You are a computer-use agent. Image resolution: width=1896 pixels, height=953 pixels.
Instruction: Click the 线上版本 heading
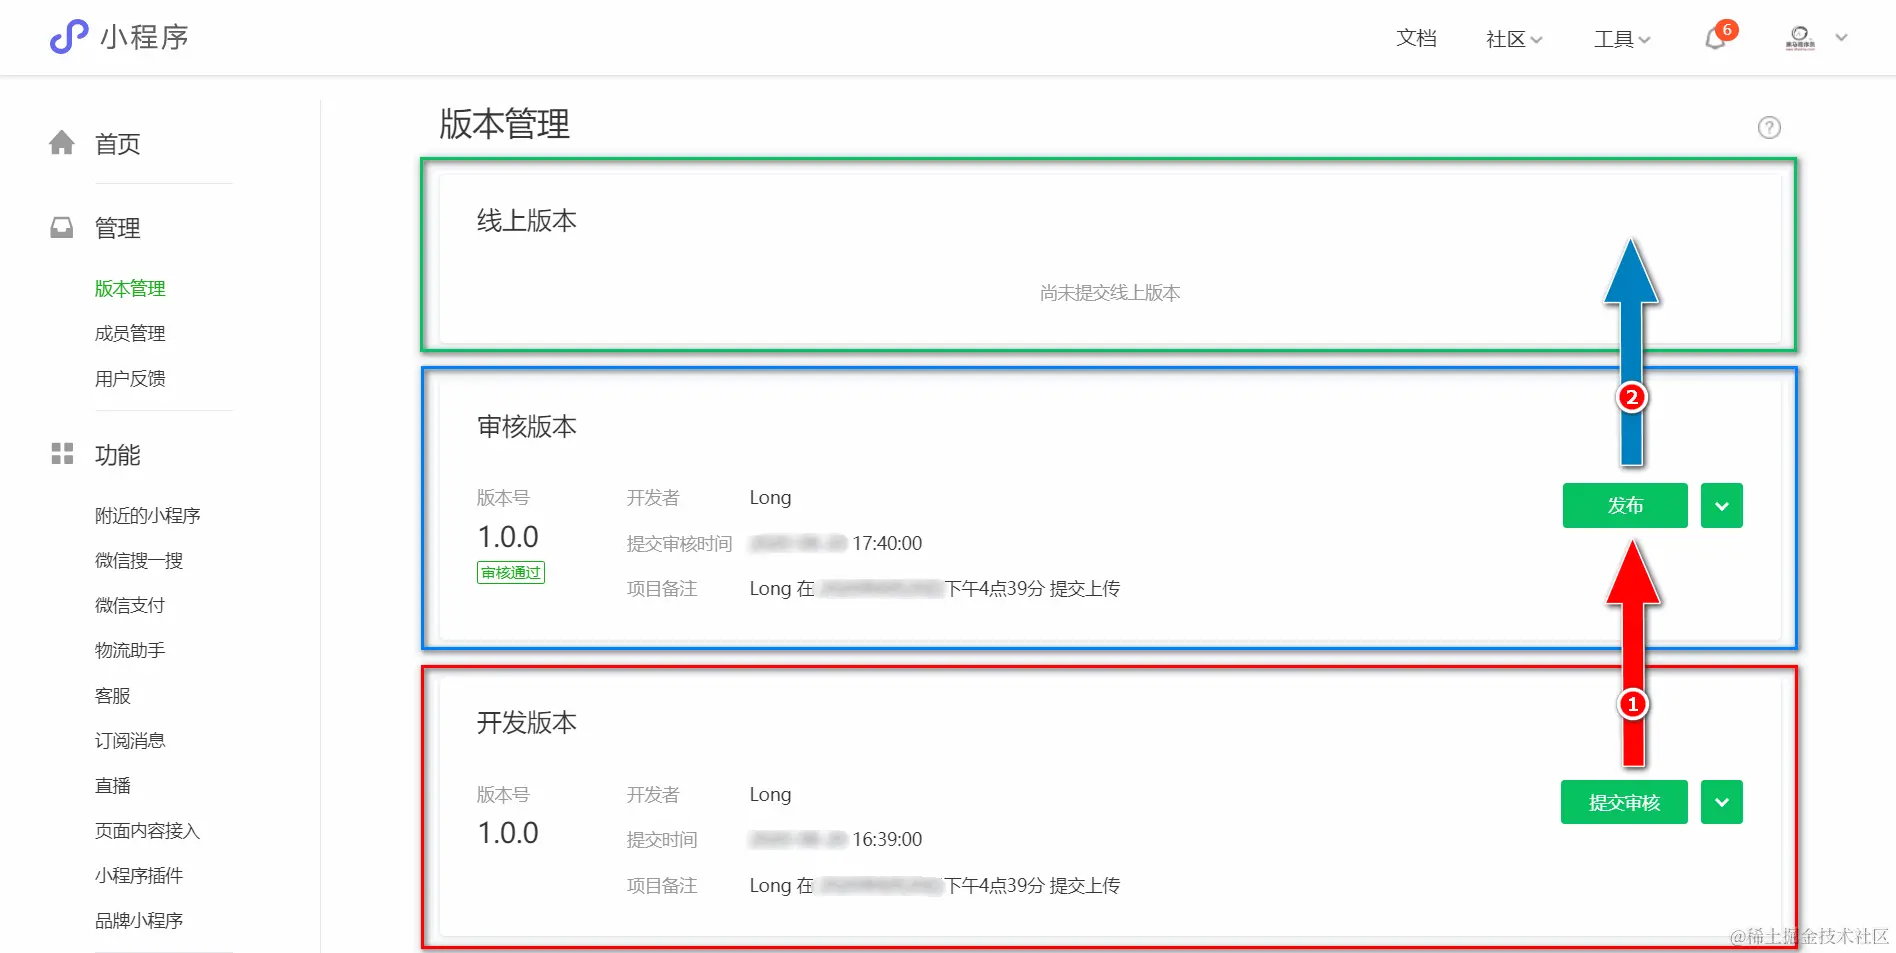point(527,220)
